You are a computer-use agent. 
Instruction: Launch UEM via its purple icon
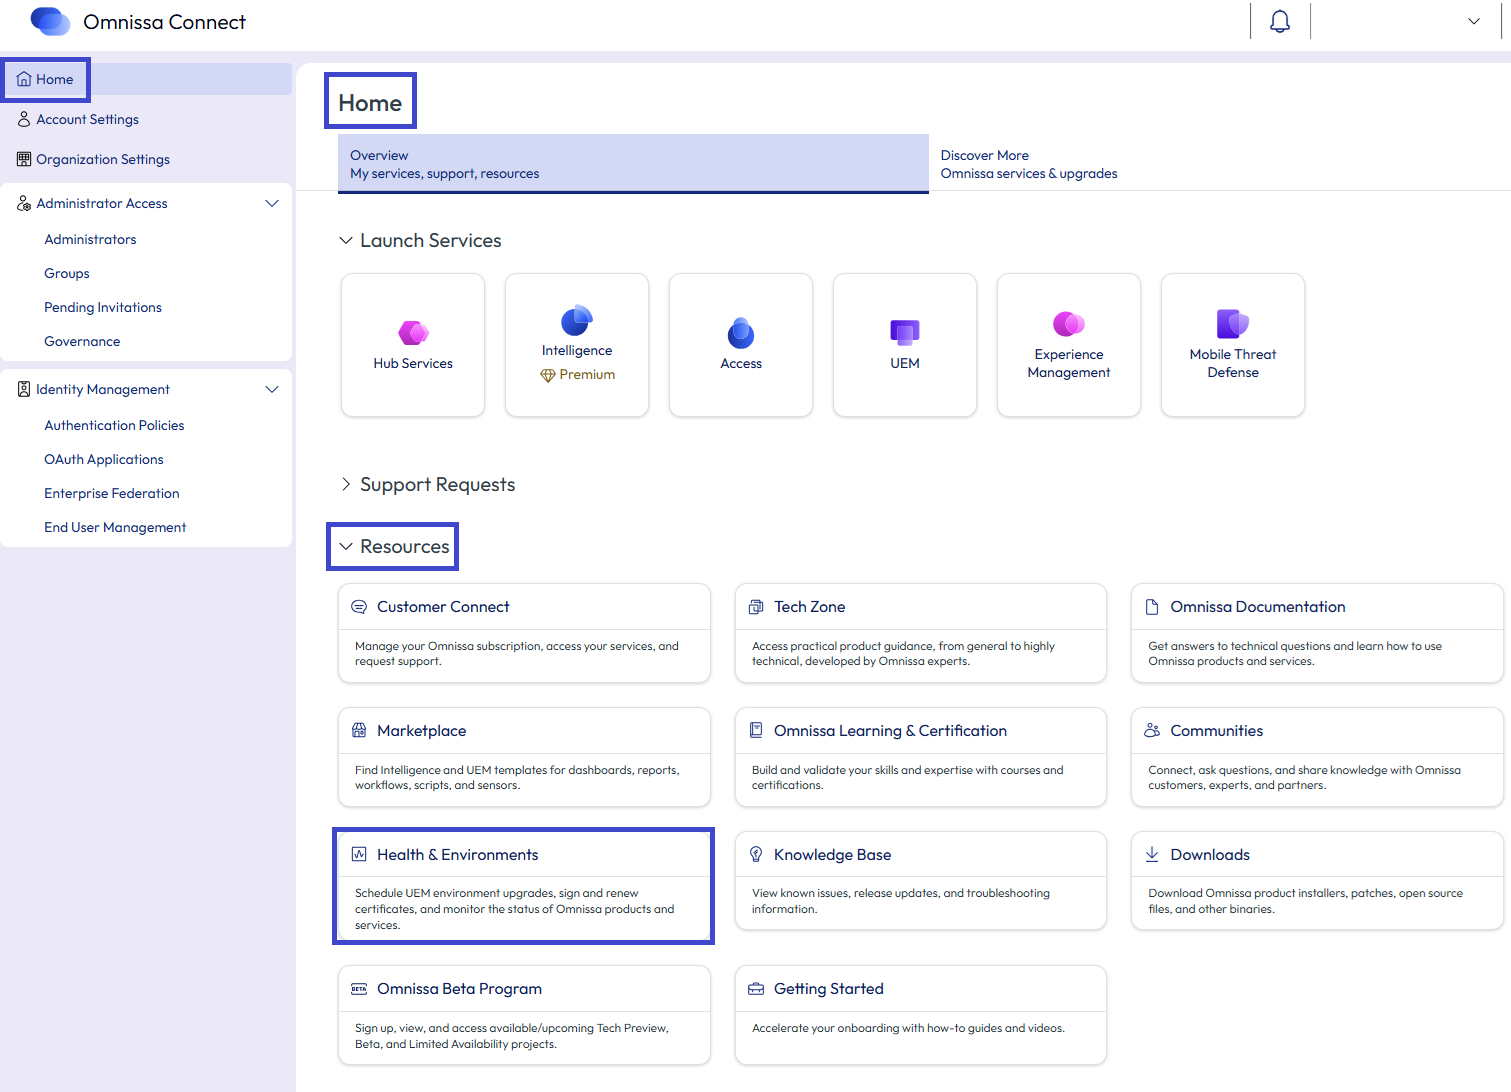pos(905,332)
